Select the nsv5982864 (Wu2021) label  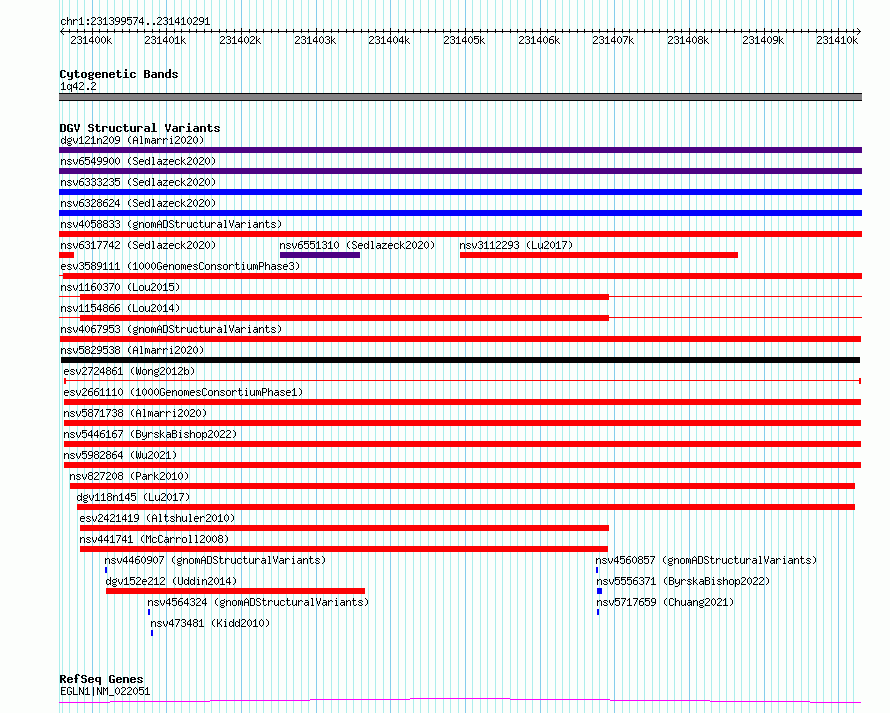[x=120, y=455]
